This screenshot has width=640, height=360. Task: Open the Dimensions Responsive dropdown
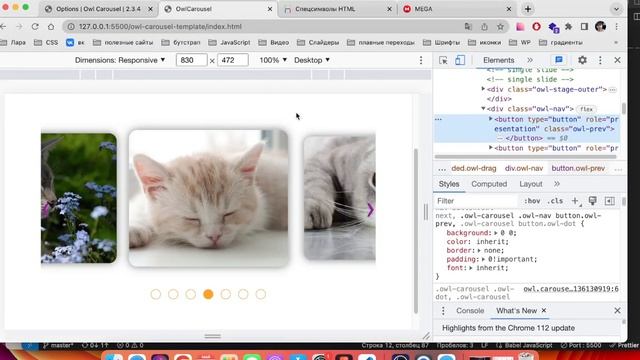point(120,60)
